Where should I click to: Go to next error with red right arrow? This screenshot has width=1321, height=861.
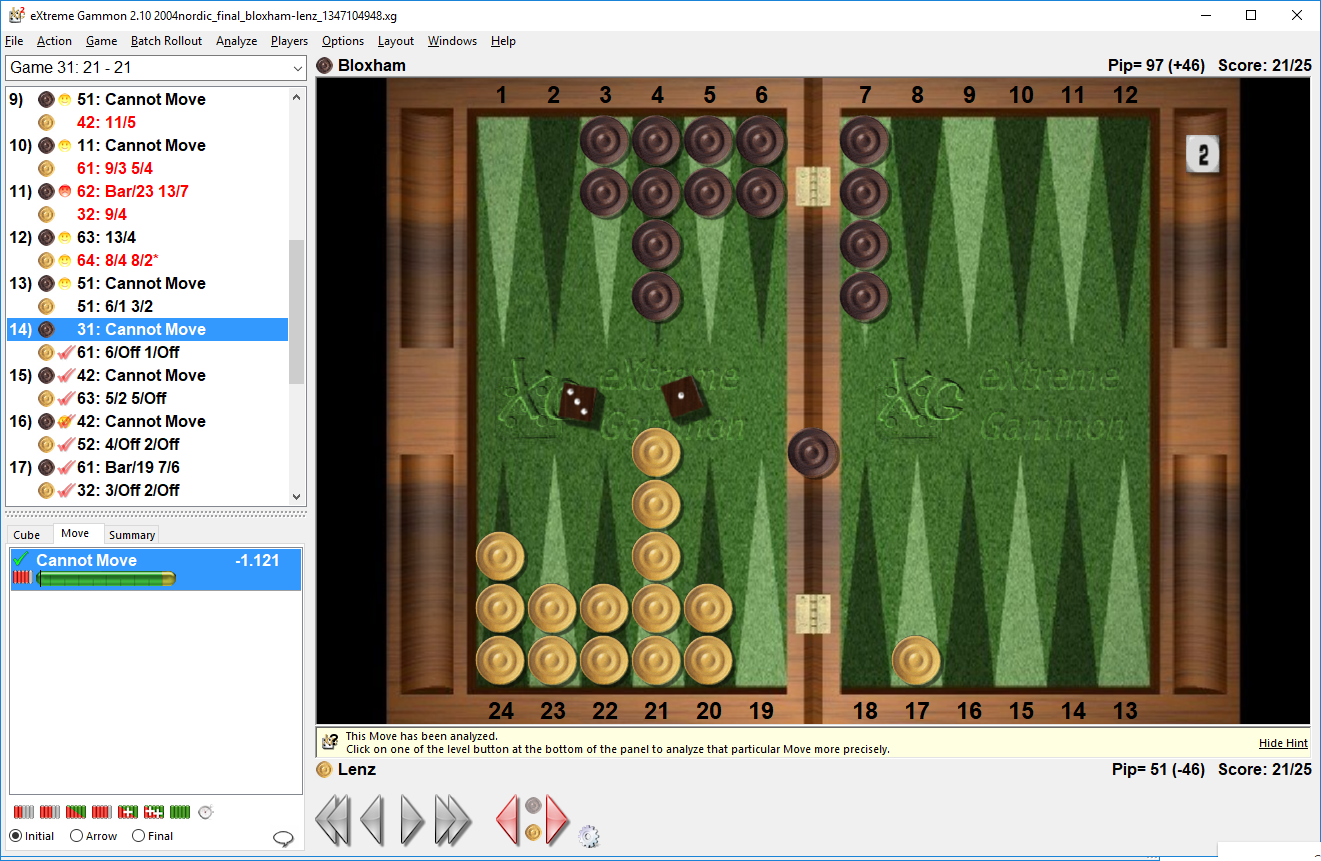tap(557, 821)
